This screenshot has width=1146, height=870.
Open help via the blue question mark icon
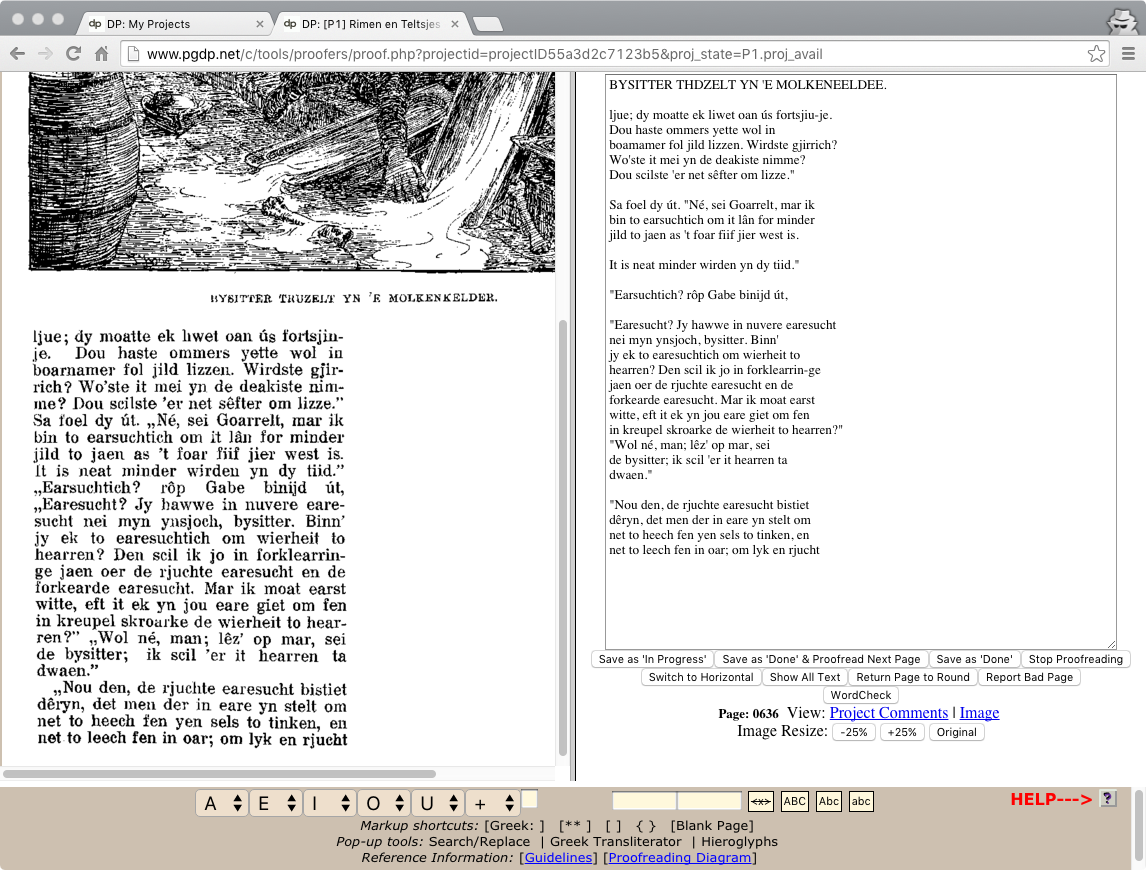coord(1107,800)
